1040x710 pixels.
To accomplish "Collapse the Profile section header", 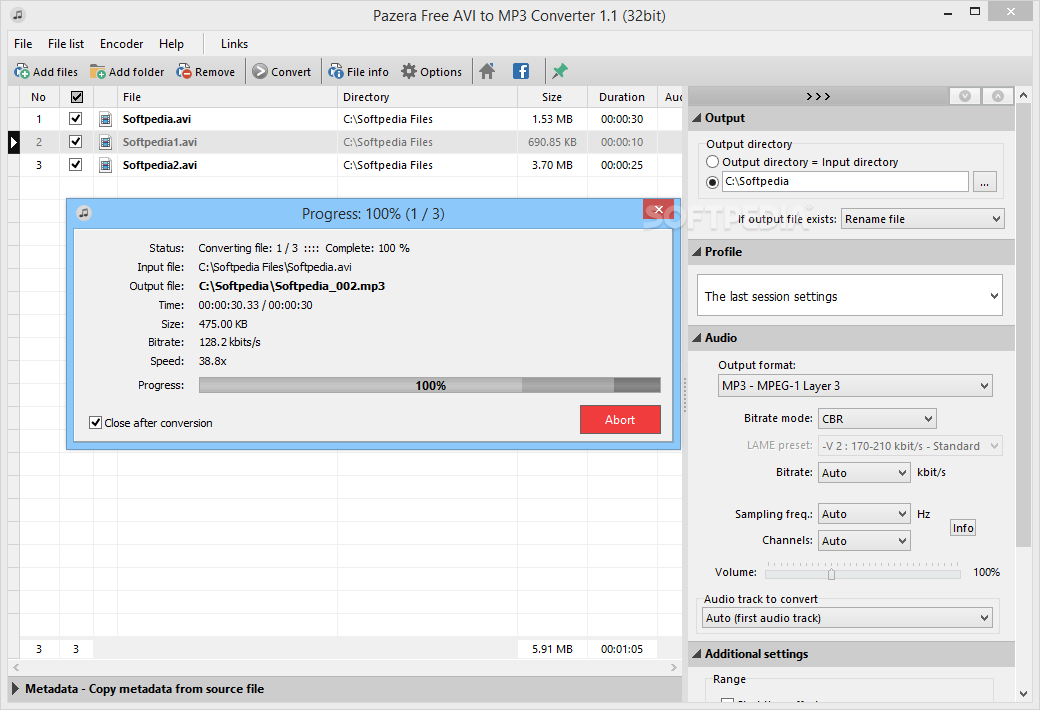I will tap(852, 252).
